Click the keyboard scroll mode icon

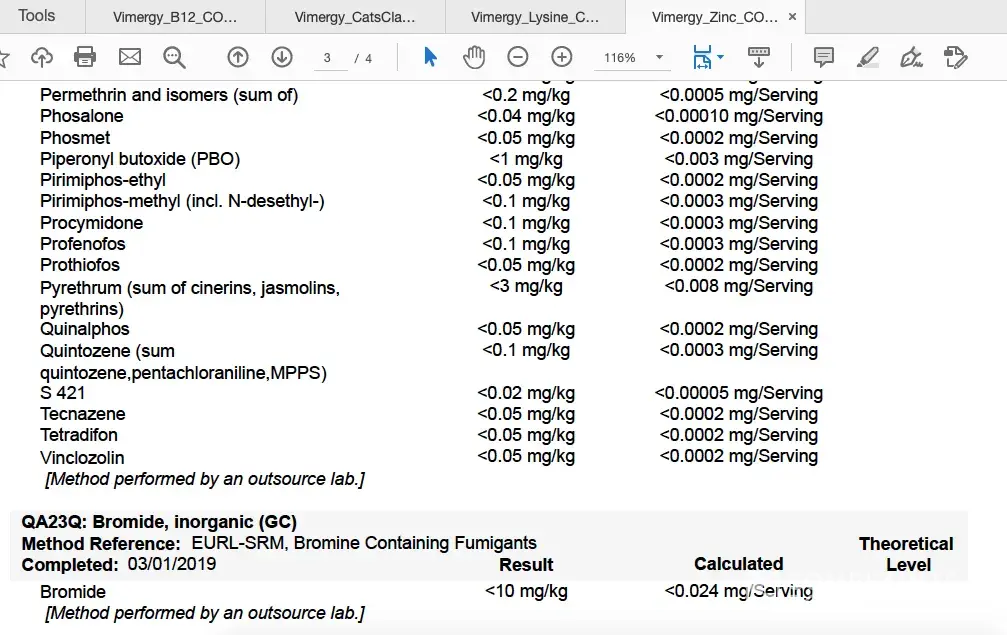point(759,57)
